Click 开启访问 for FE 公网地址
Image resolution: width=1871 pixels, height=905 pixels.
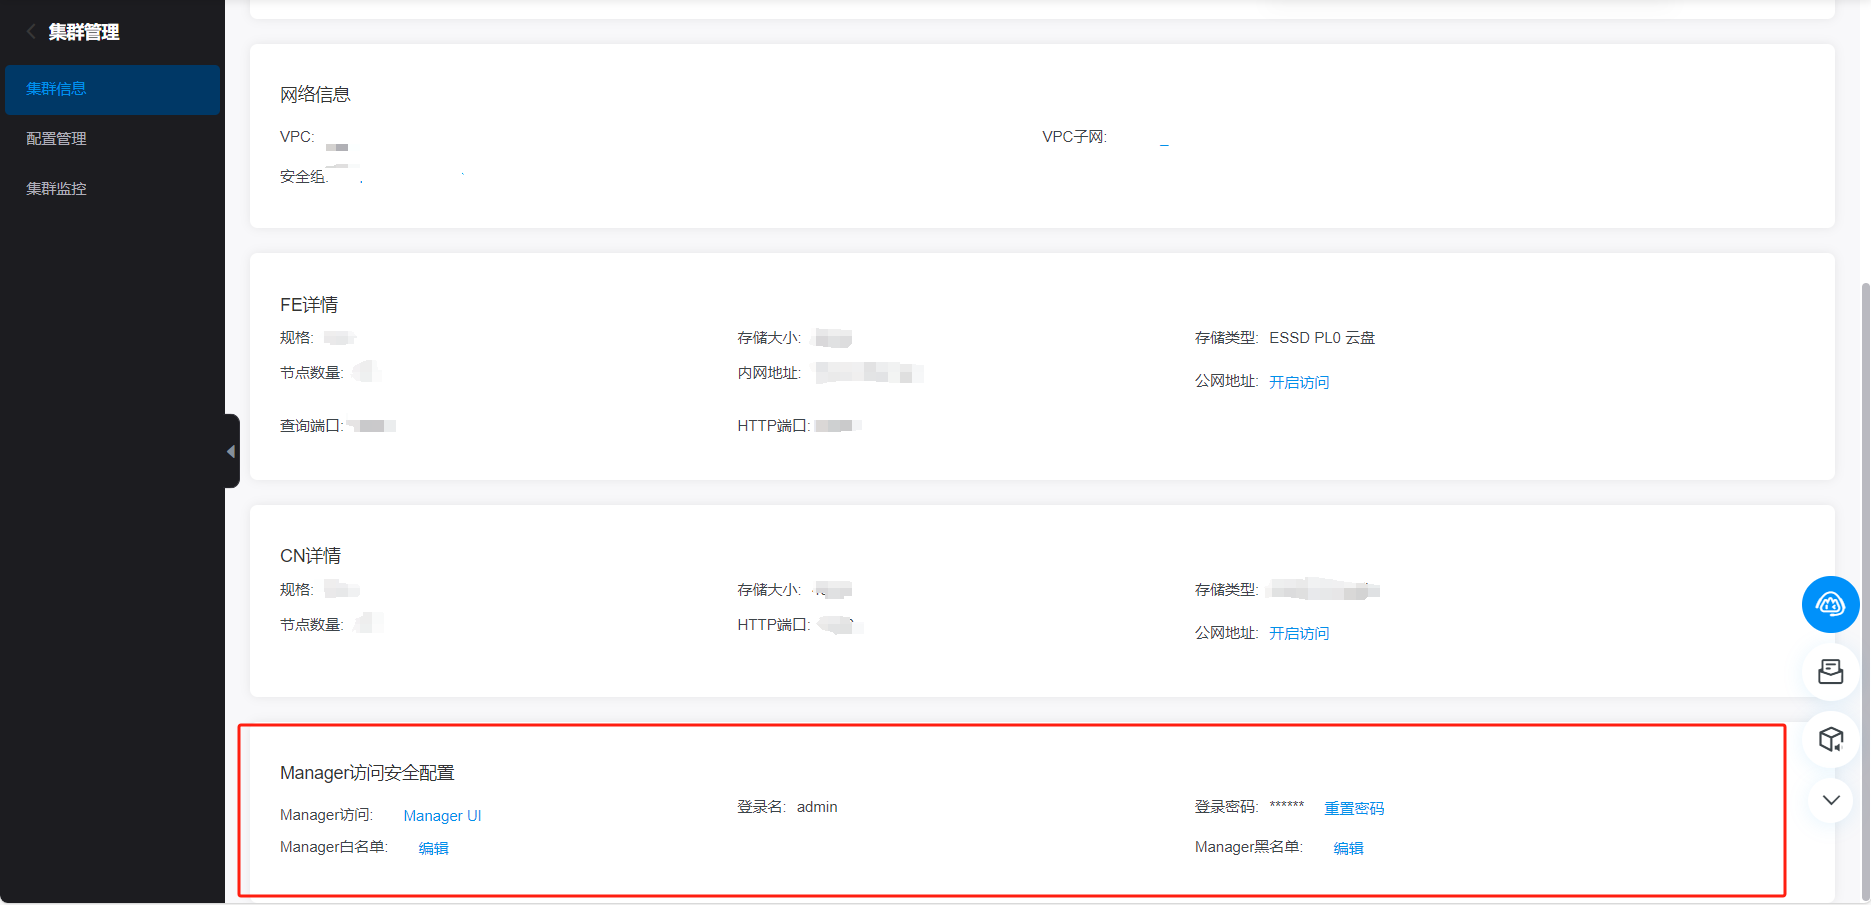pyautogui.click(x=1299, y=382)
